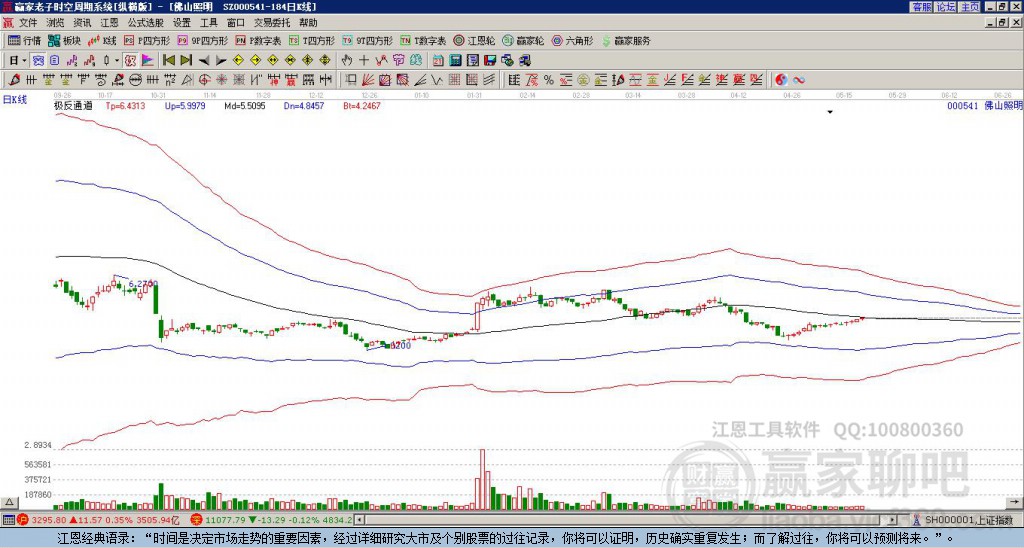This screenshot has width=1024, height=548.
Task: Open the 文件 menu
Action: click(x=28, y=23)
